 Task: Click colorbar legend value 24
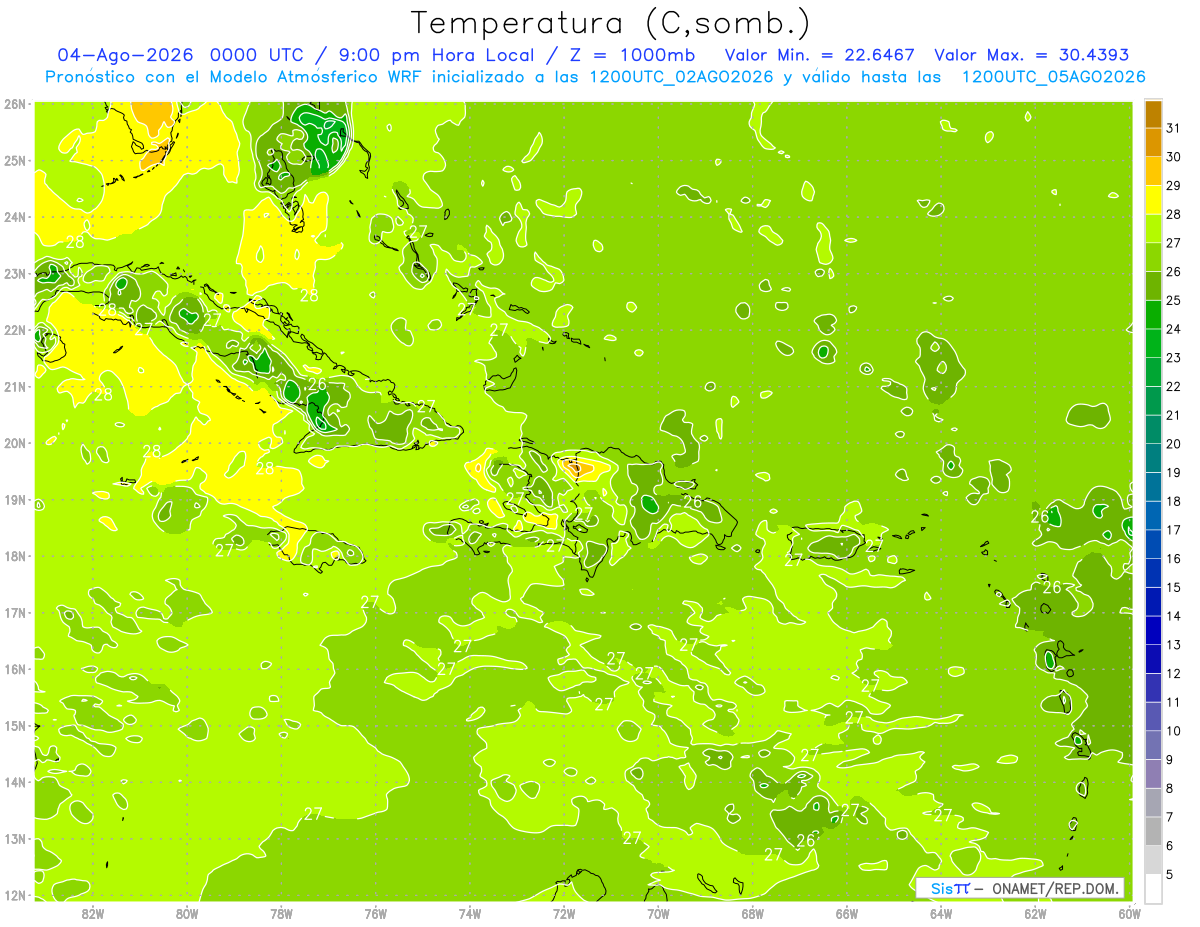tap(1173, 329)
